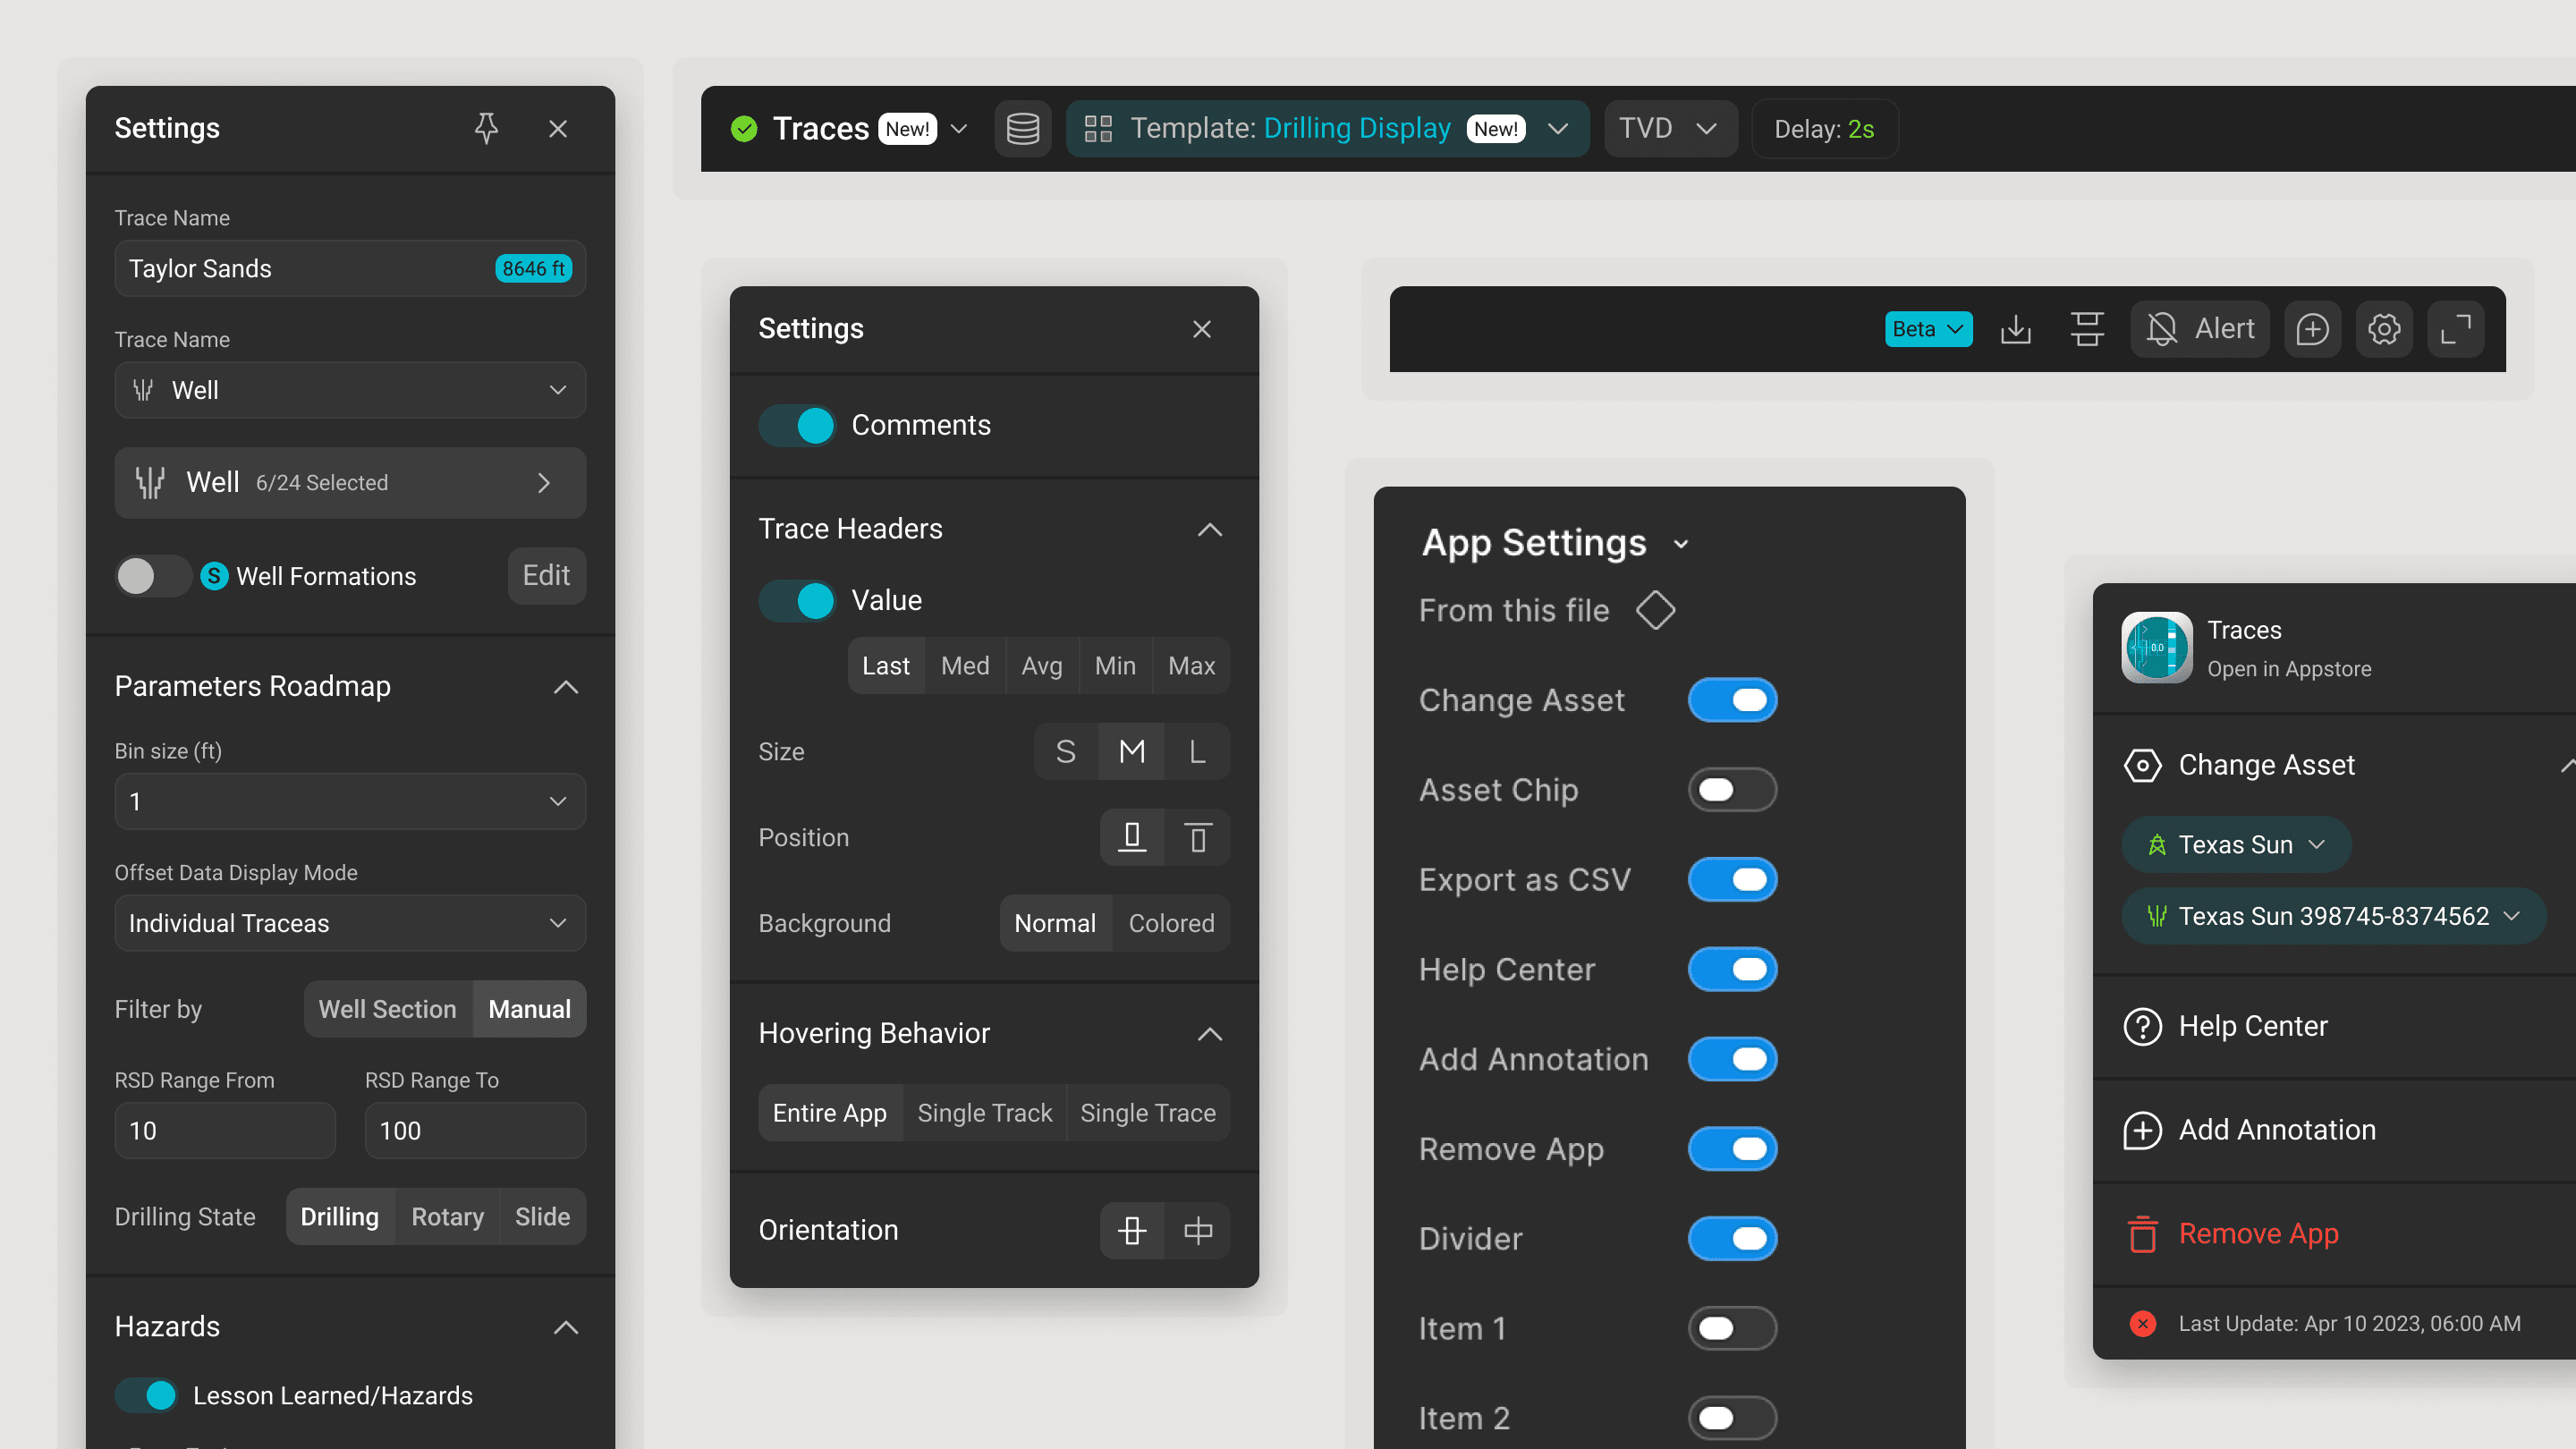
Task: Toggle the Export as CSV switch
Action: pos(1732,880)
